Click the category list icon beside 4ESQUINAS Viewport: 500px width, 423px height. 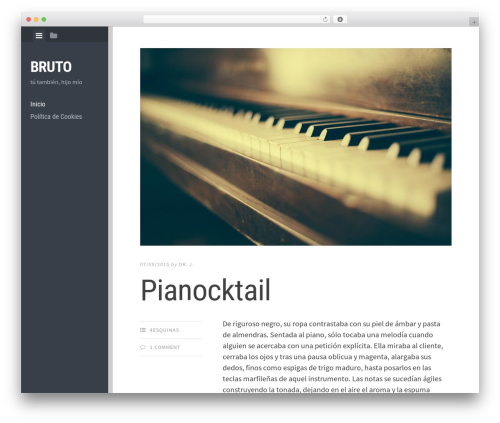(x=143, y=330)
